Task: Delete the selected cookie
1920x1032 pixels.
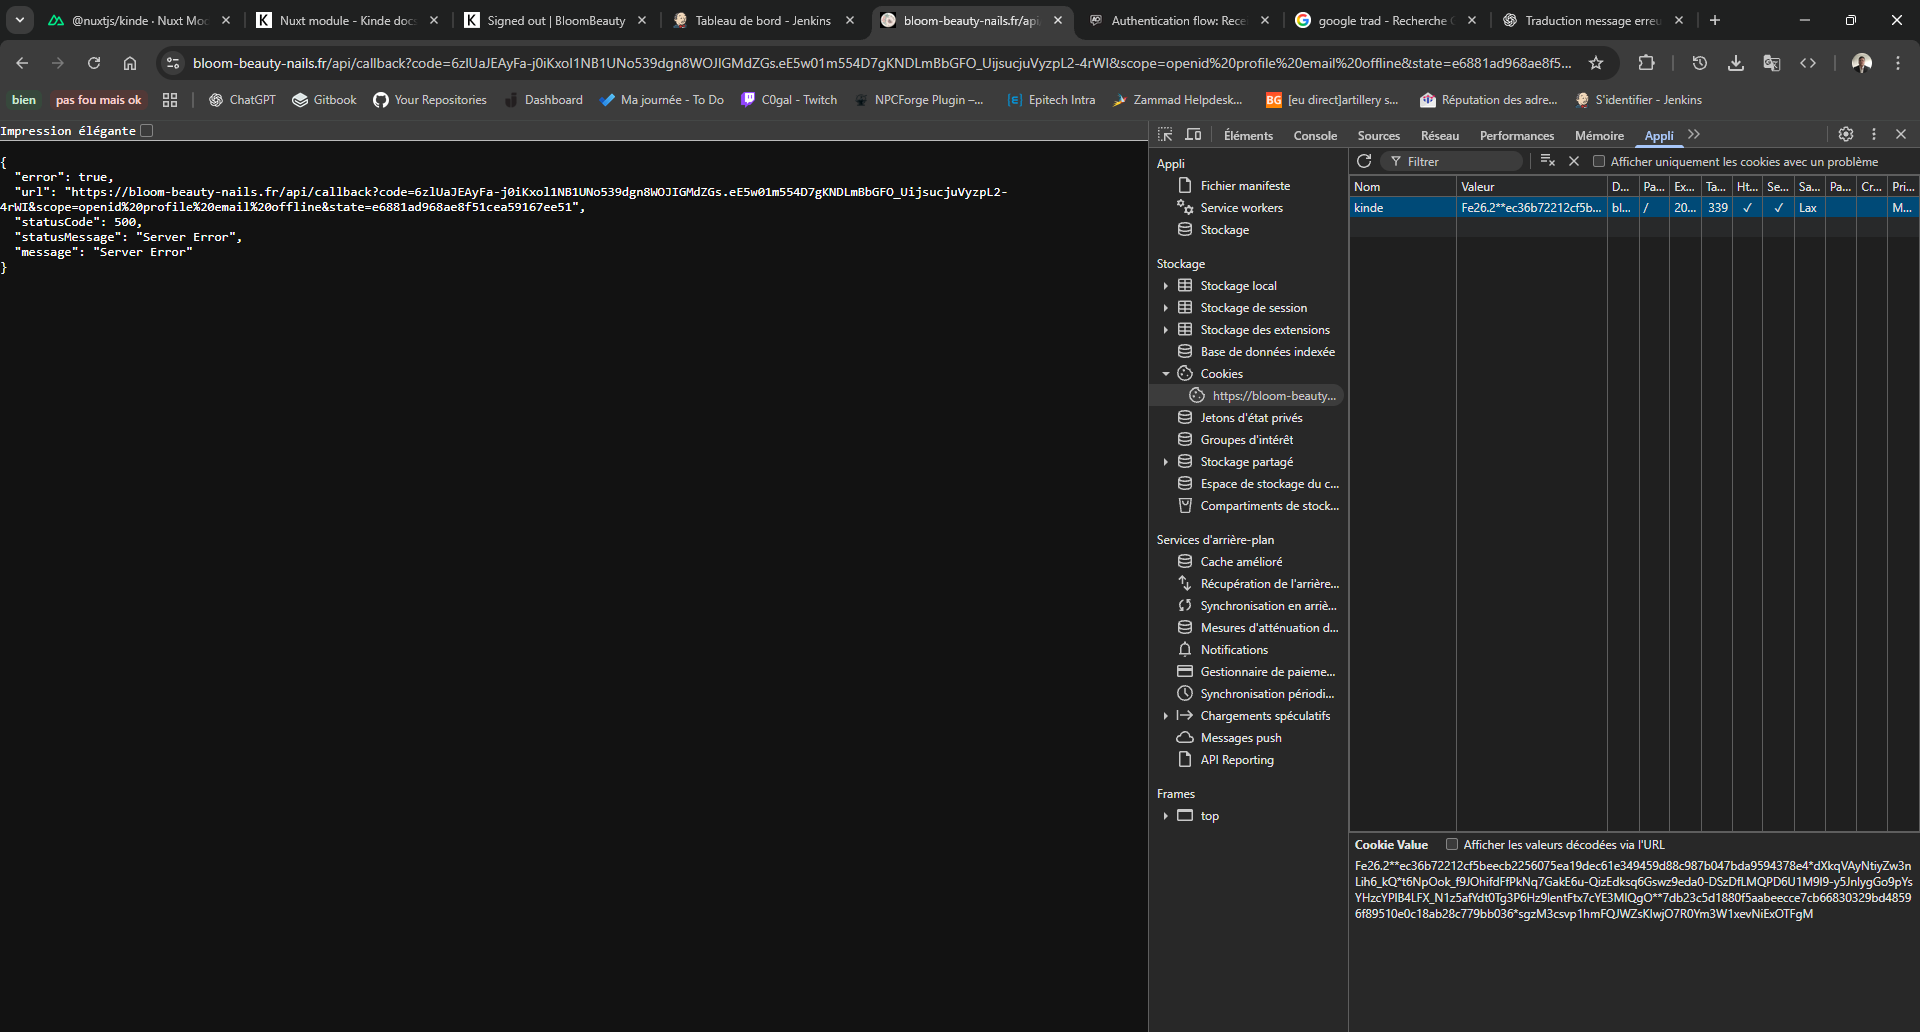Action: tap(1574, 161)
